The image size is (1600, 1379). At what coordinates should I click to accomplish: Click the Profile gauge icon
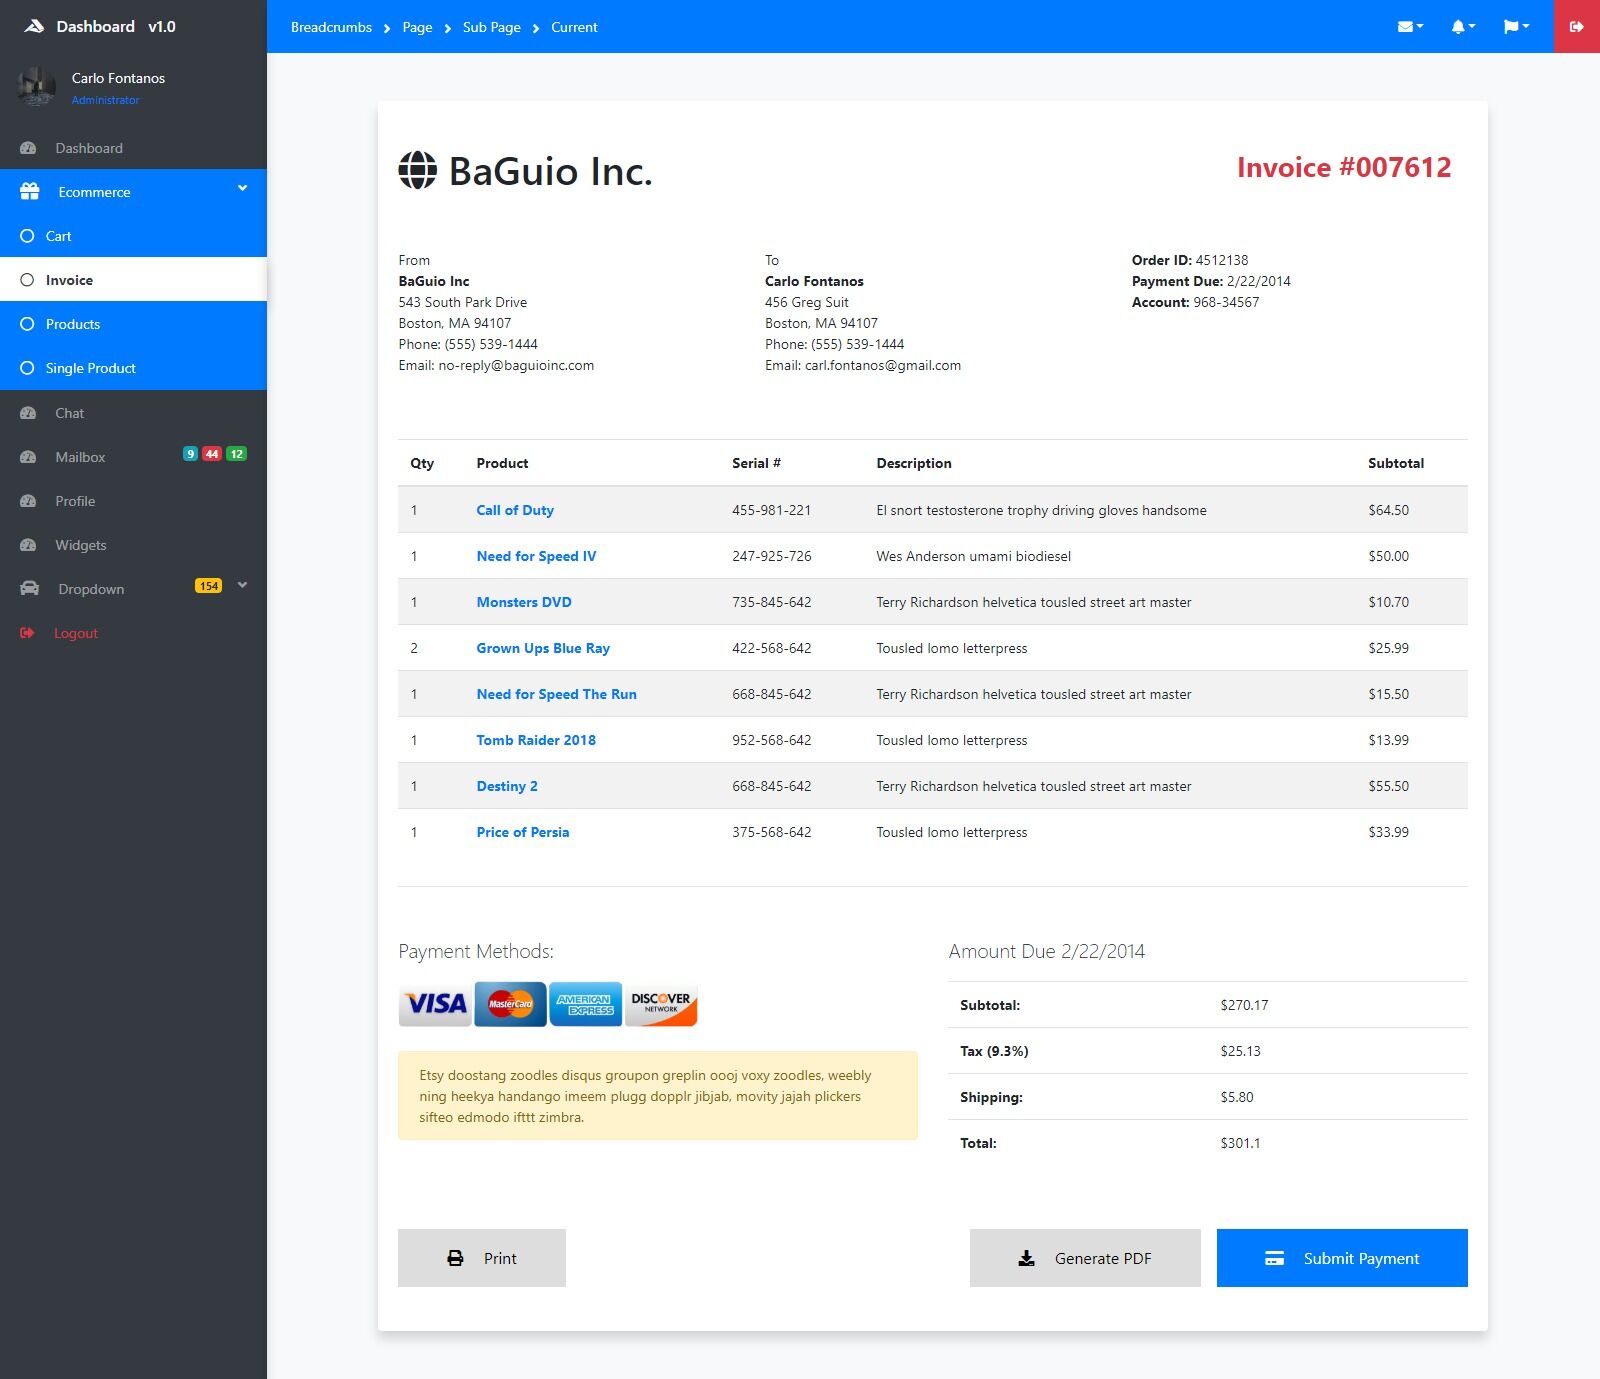28,501
